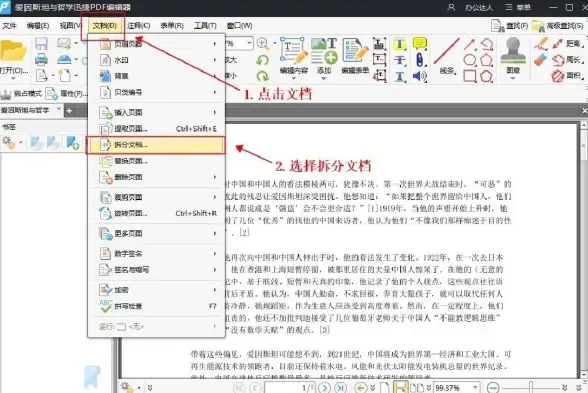
Task: Open the 注释(C) menu
Action: [x=138, y=26]
